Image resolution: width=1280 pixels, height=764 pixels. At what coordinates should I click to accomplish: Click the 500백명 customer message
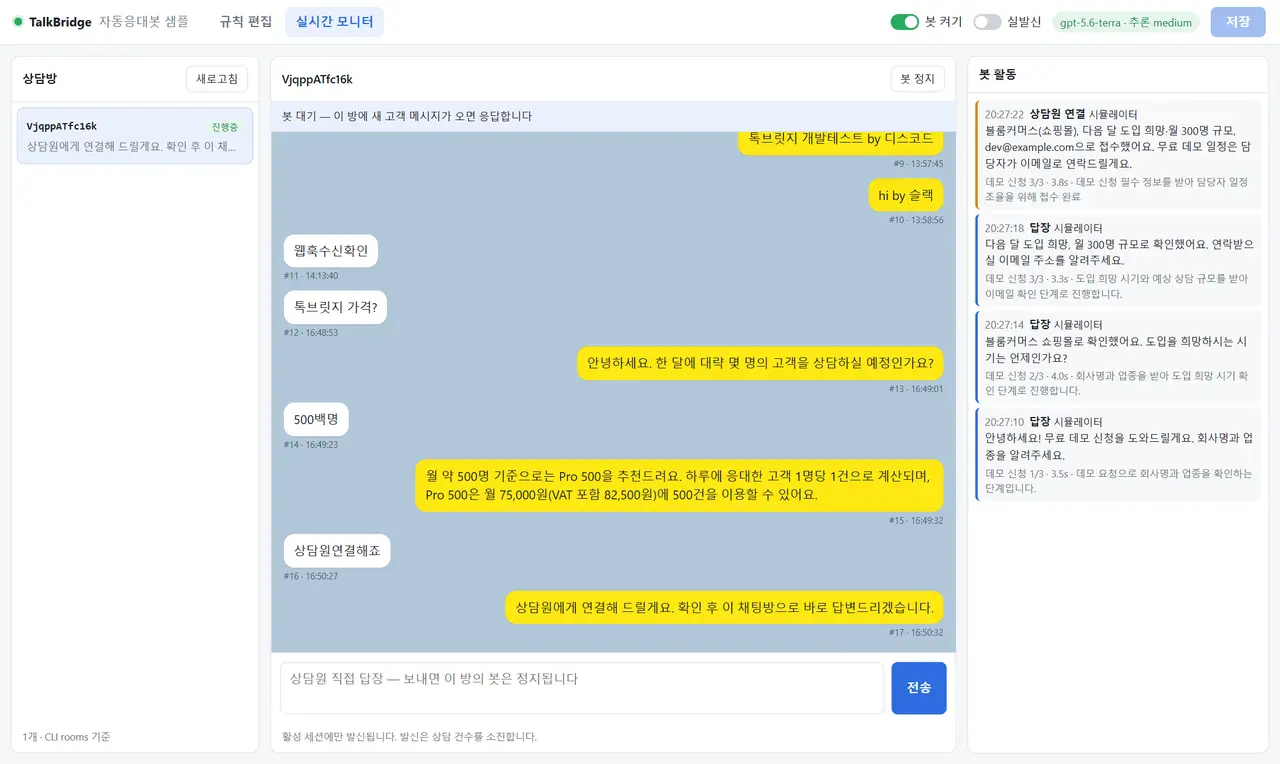pos(316,419)
